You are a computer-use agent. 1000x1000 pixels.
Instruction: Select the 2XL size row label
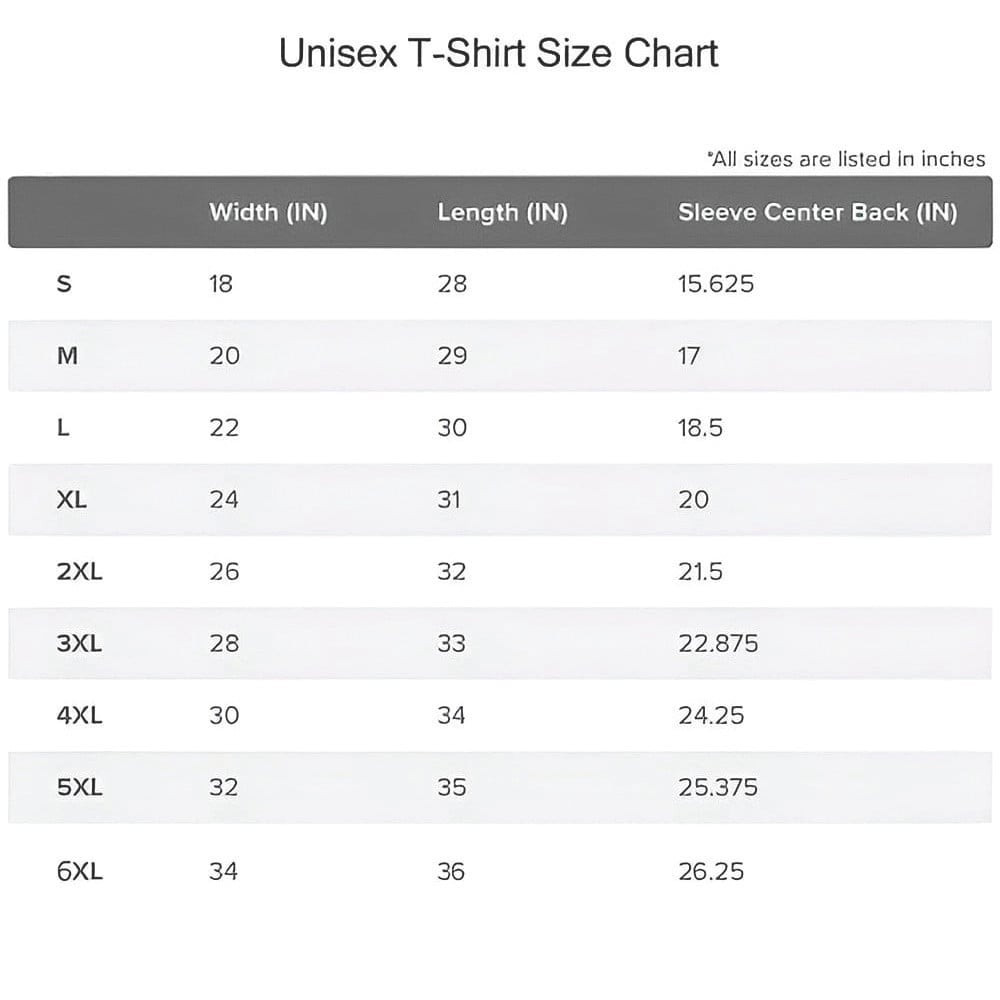pyautogui.click(x=80, y=572)
